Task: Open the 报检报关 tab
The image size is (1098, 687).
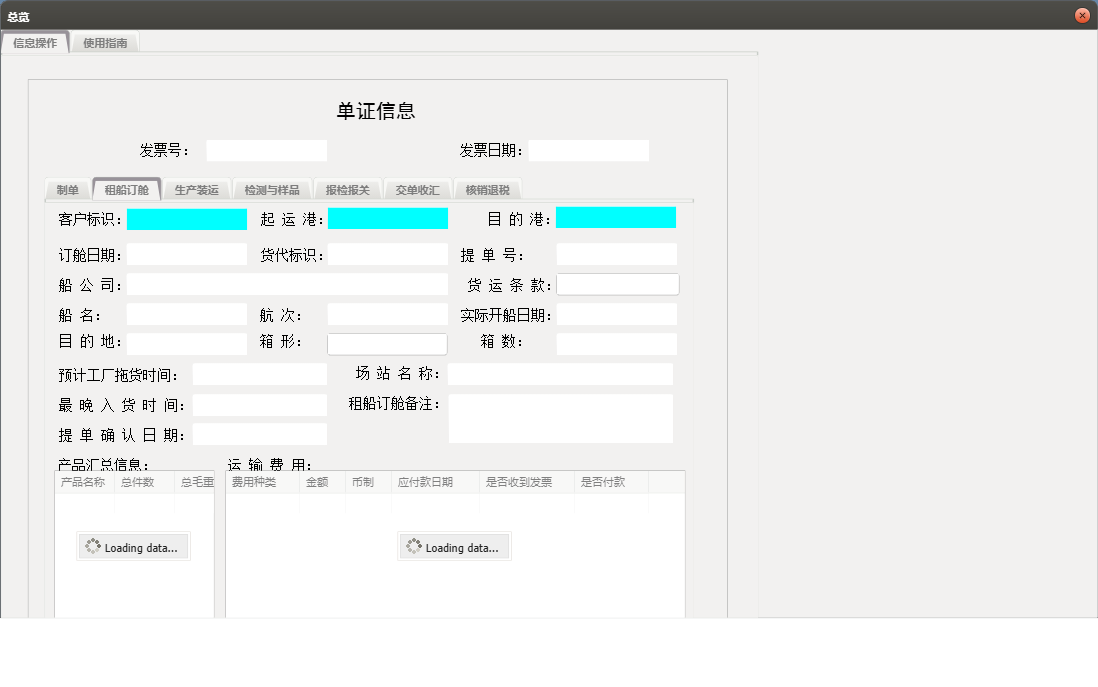Action: tap(347, 188)
